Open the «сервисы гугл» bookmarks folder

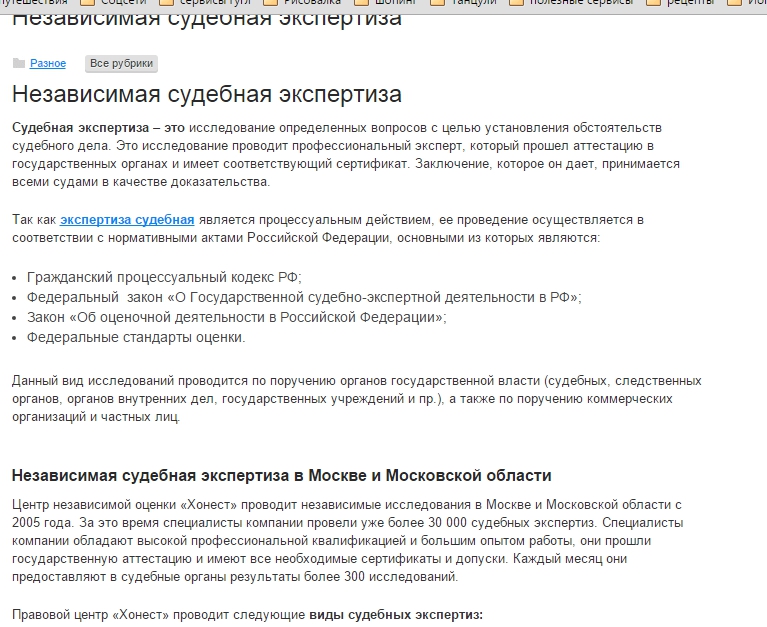click(205, 2)
